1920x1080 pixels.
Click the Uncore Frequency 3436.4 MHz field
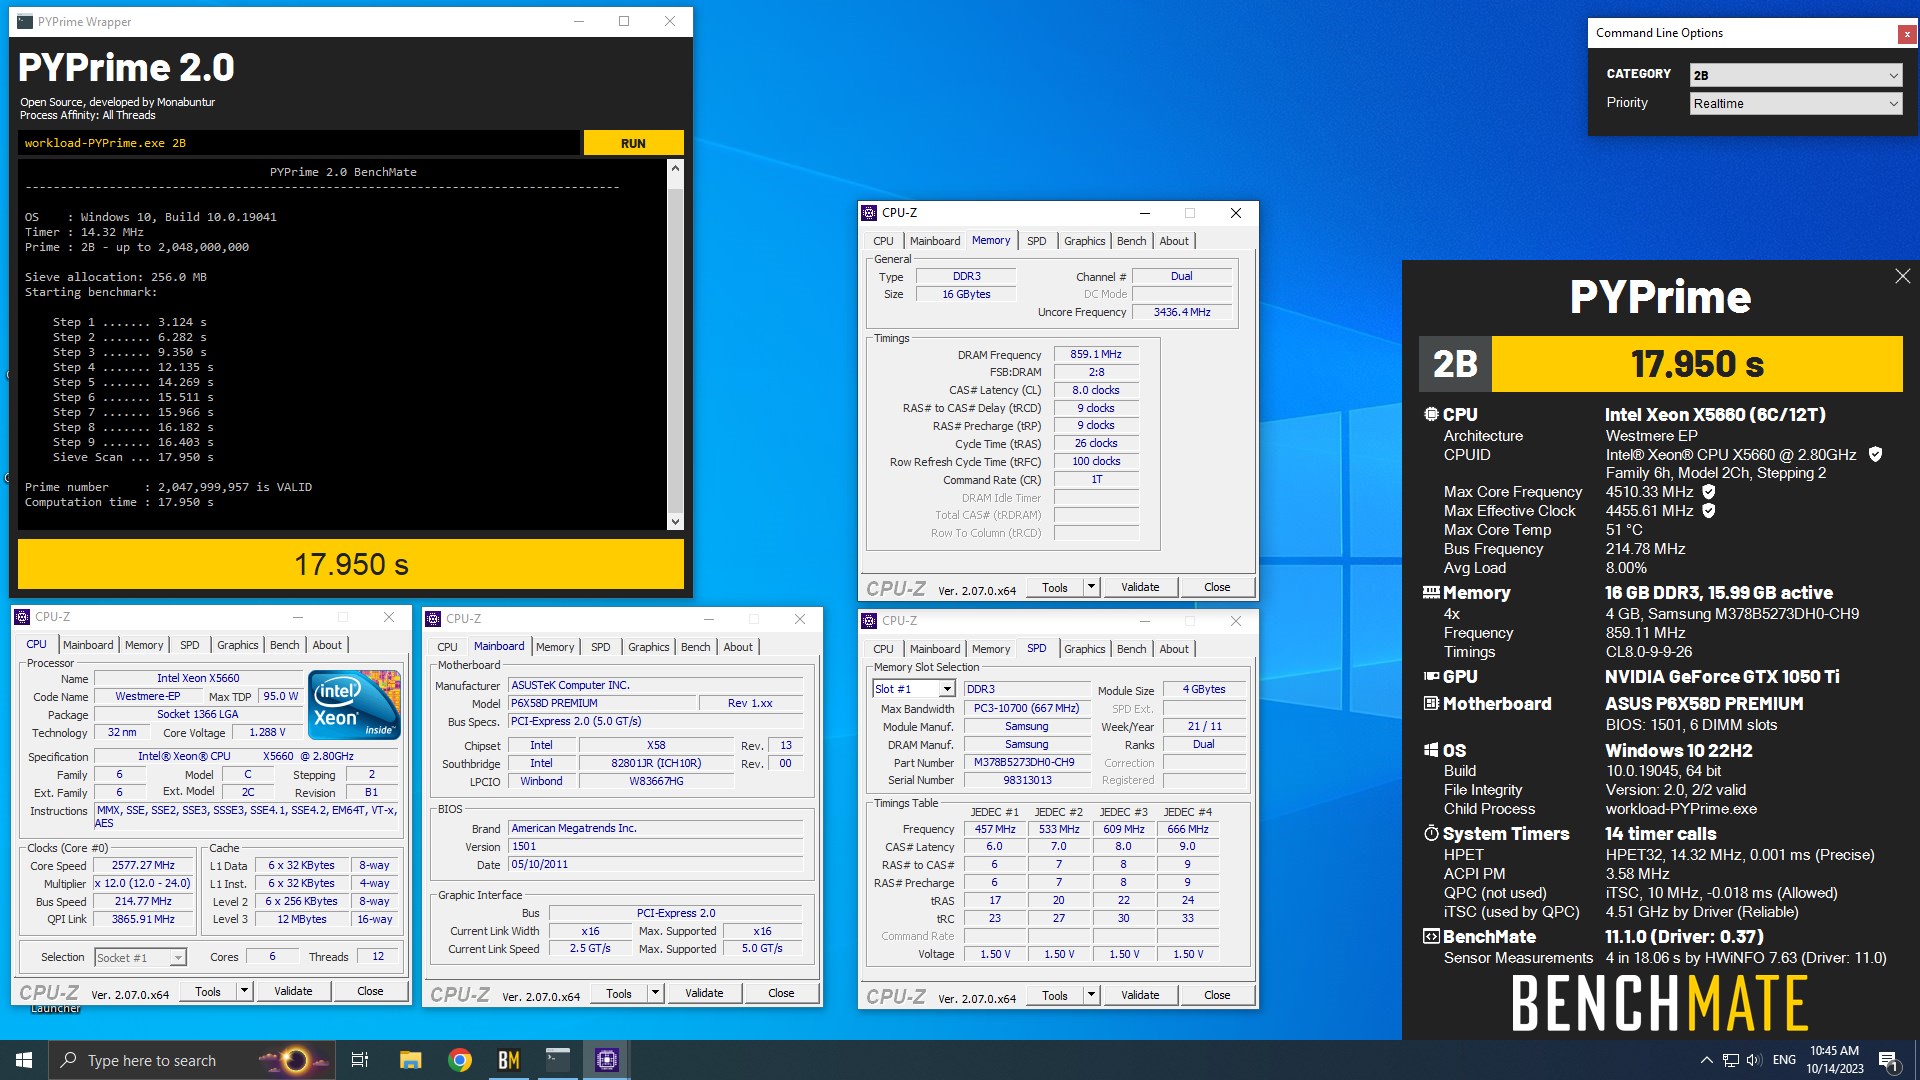pyautogui.click(x=1182, y=312)
